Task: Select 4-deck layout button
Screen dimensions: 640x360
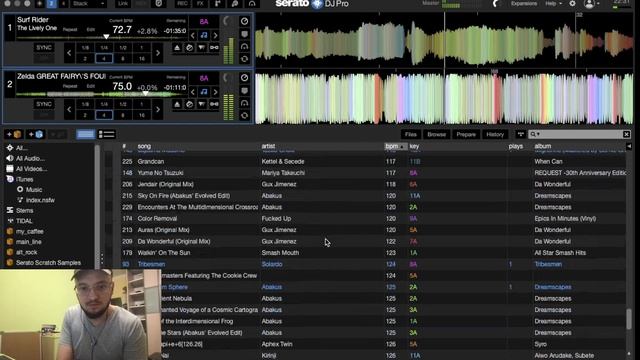Action: click(x=63, y=4)
